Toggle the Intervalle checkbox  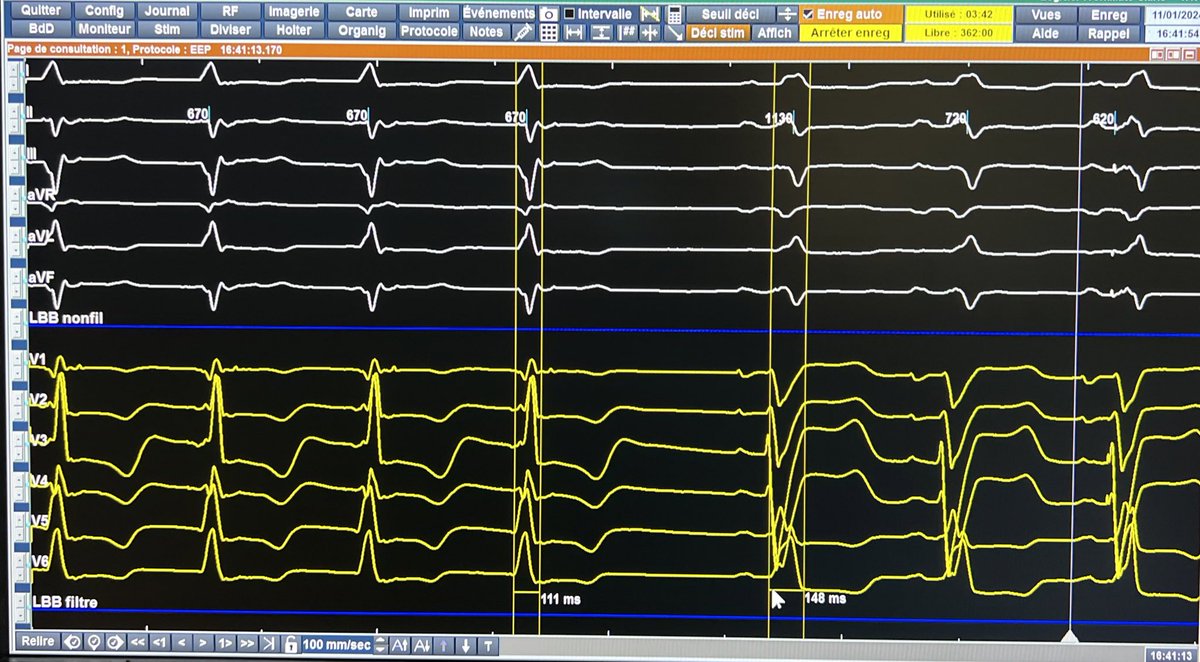pos(570,14)
